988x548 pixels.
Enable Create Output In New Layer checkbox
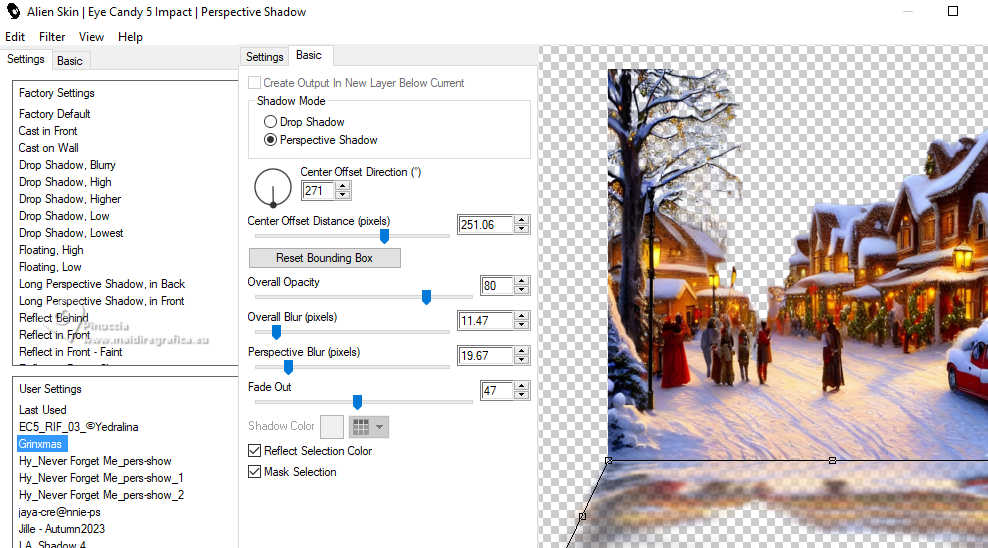click(255, 83)
